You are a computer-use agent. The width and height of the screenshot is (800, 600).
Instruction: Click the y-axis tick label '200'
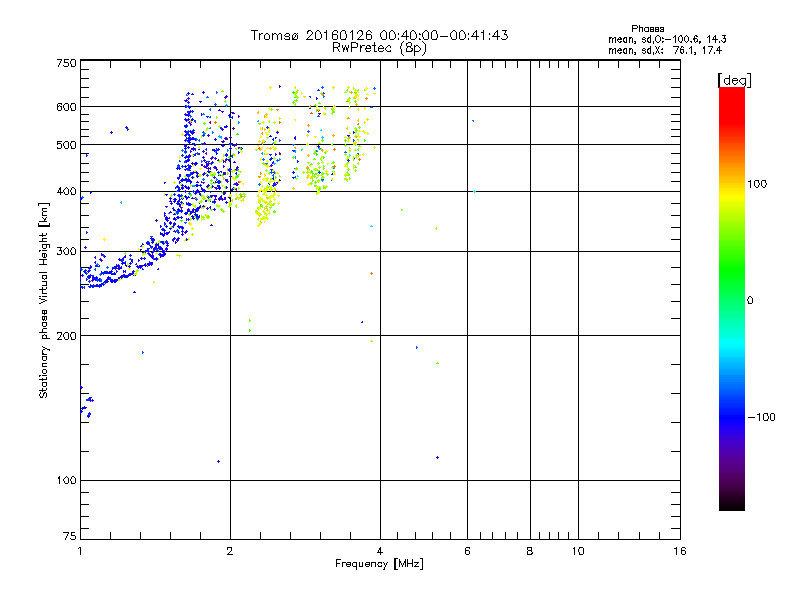(66, 336)
